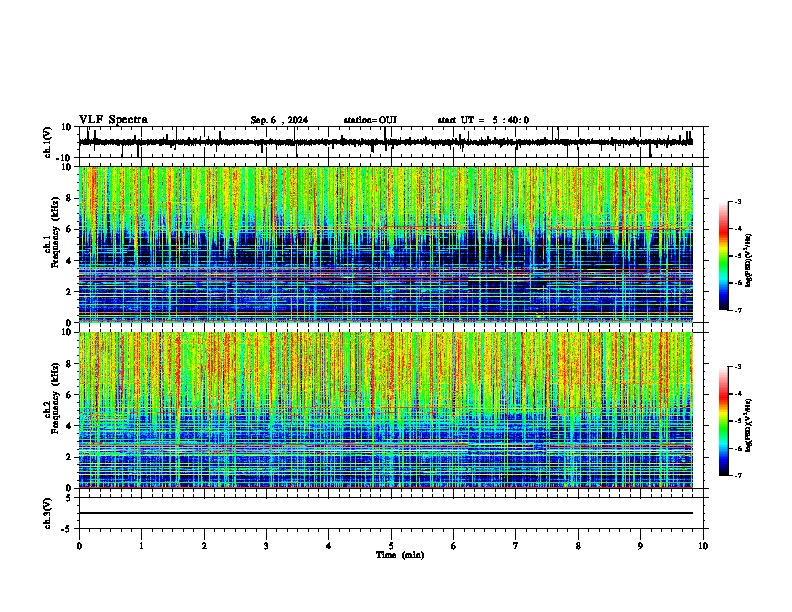Click time axis tick label "5"
Viewport: 792px width, 612px height.
[x=391, y=546]
